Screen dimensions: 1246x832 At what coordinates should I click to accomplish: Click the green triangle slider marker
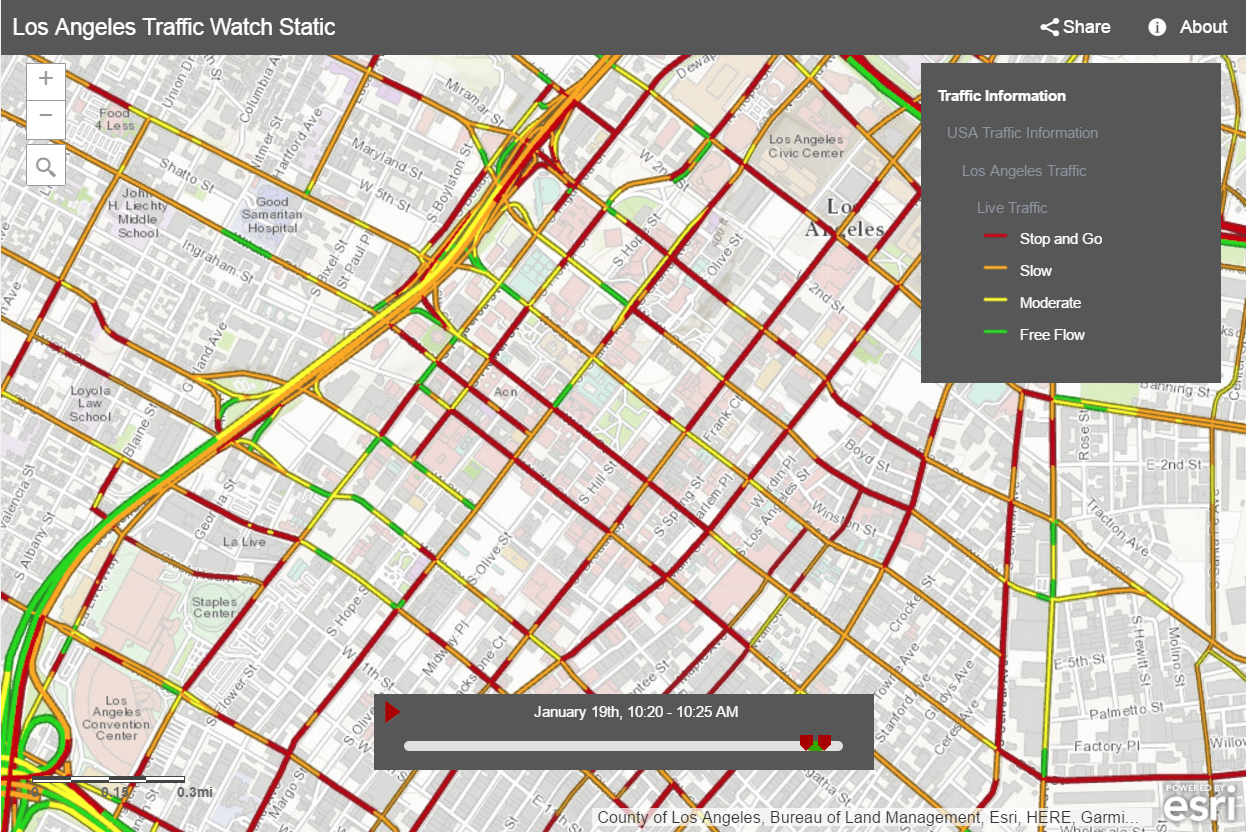[815, 745]
